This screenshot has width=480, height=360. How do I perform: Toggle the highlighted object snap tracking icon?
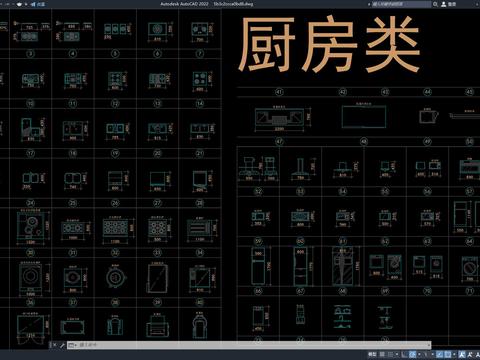coord(439,354)
